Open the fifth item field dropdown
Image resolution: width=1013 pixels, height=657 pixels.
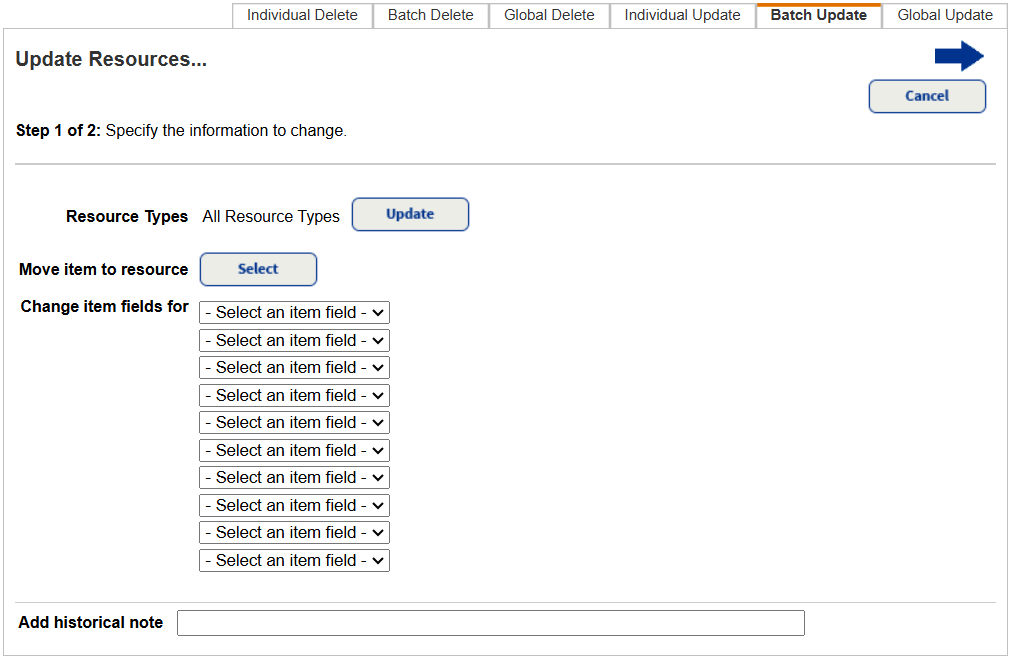point(294,422)
